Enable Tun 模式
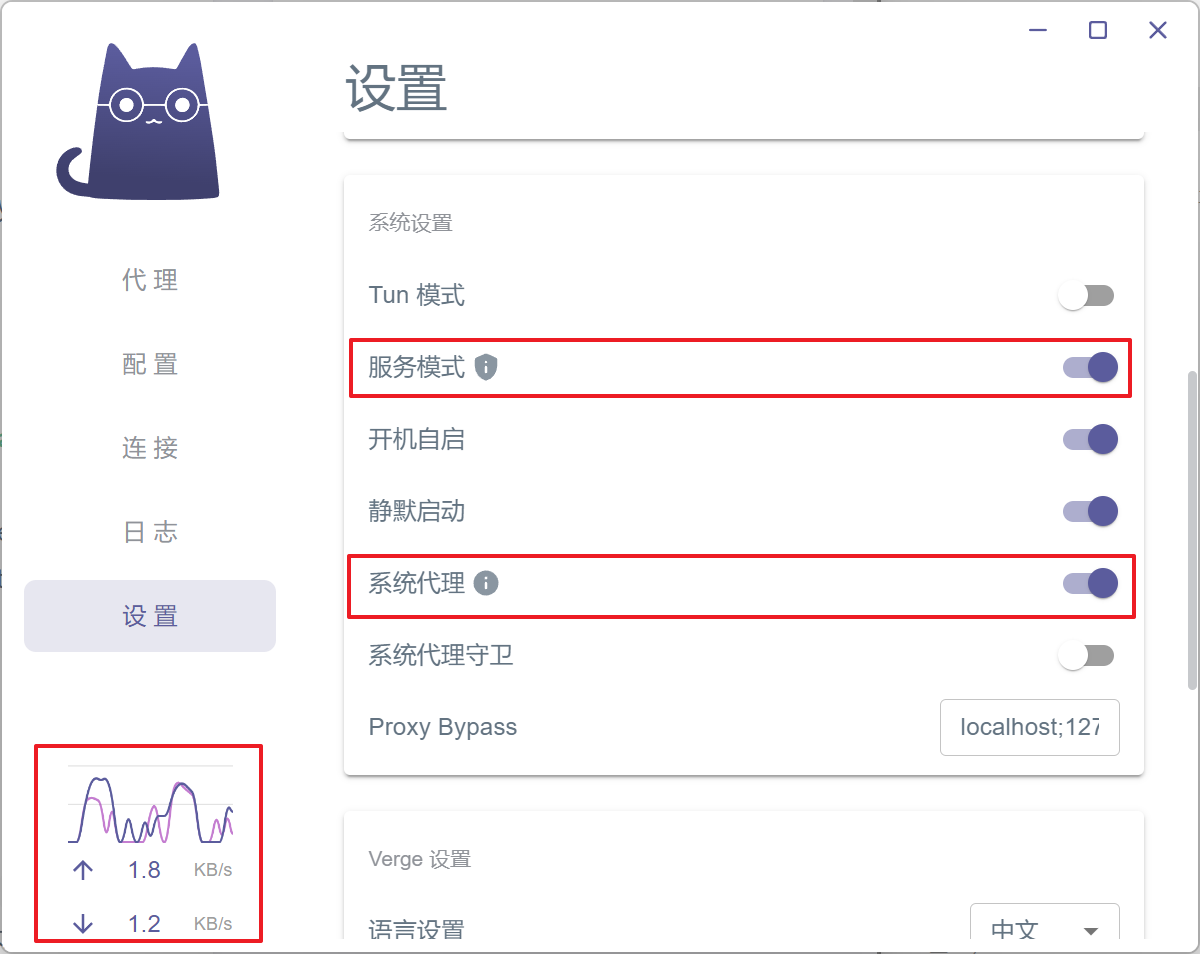Image resolution: width=1200 pixels, height=954 pixels. pyautogui.click(x=1087, y=295)
